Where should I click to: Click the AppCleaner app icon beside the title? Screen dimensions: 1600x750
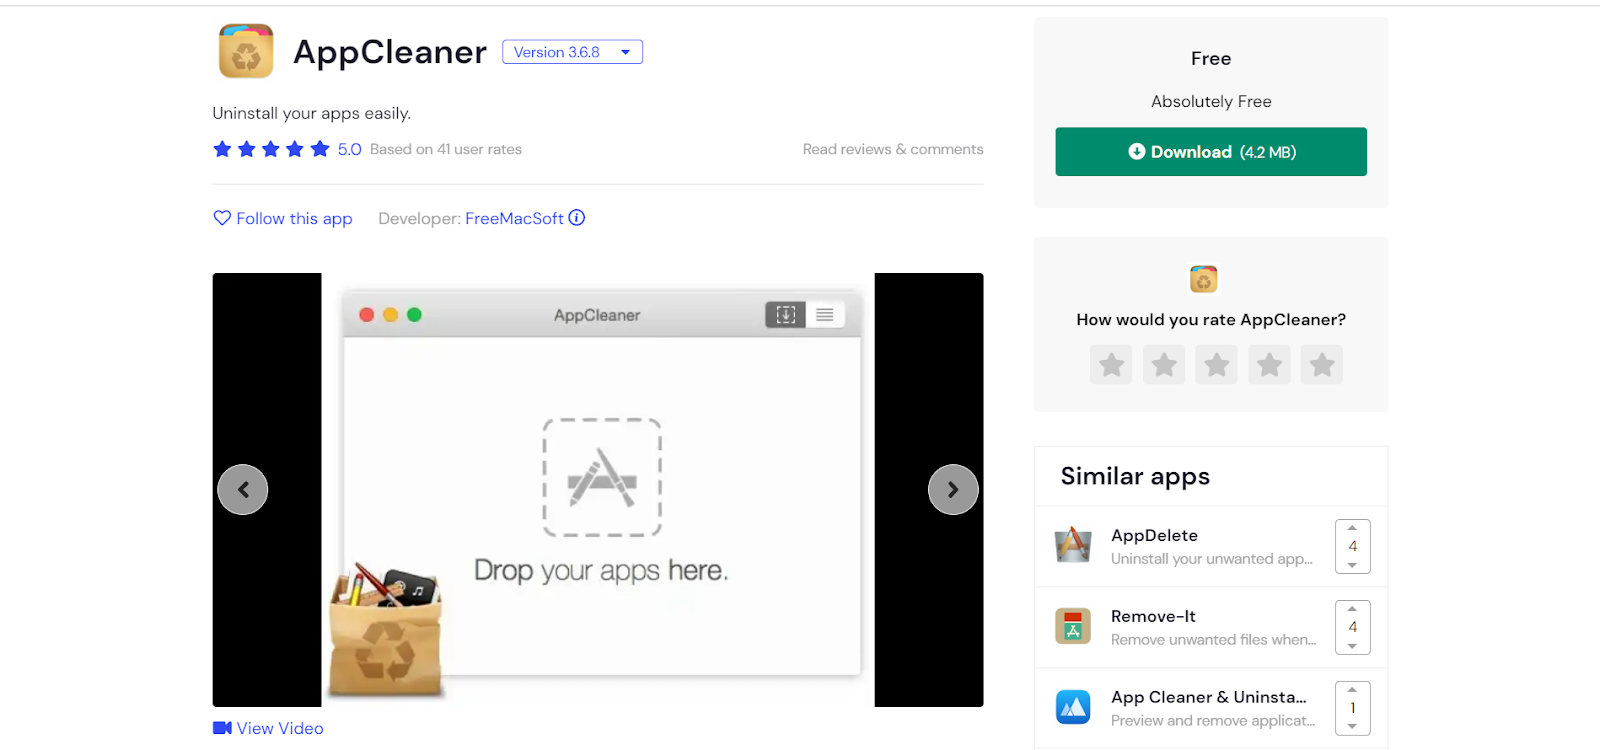click(x=246, y=51)
